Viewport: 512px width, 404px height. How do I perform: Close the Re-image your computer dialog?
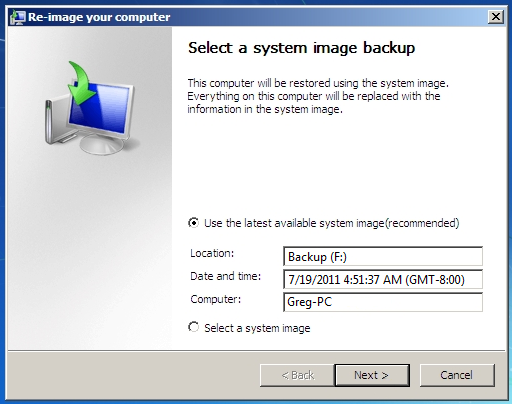496,17
